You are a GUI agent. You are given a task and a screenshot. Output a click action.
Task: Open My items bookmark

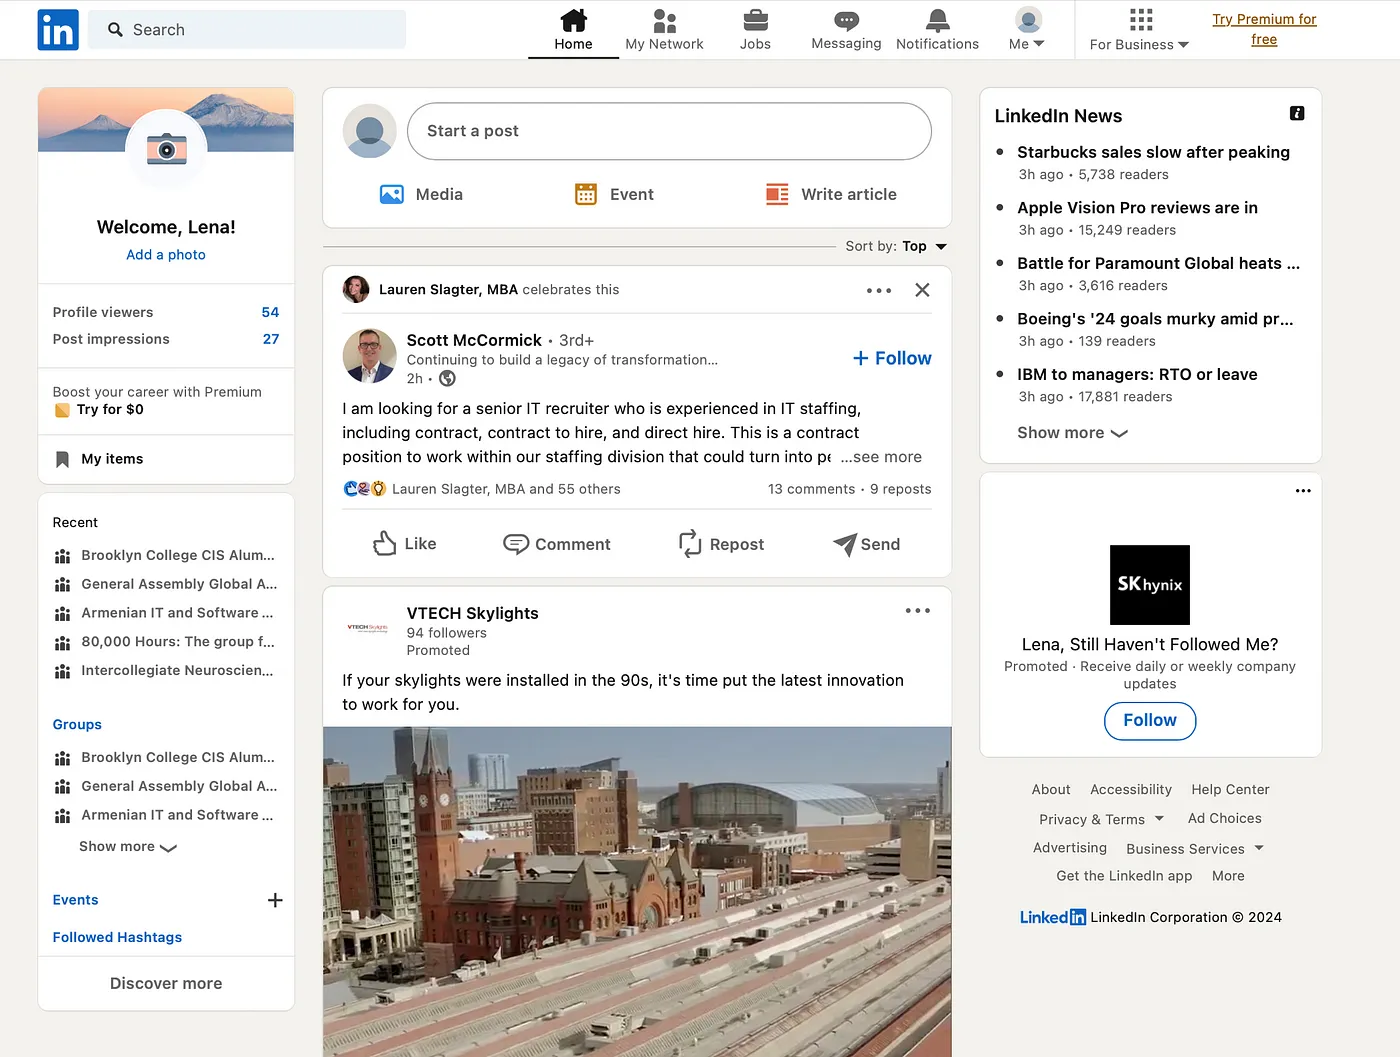point(112,459)
